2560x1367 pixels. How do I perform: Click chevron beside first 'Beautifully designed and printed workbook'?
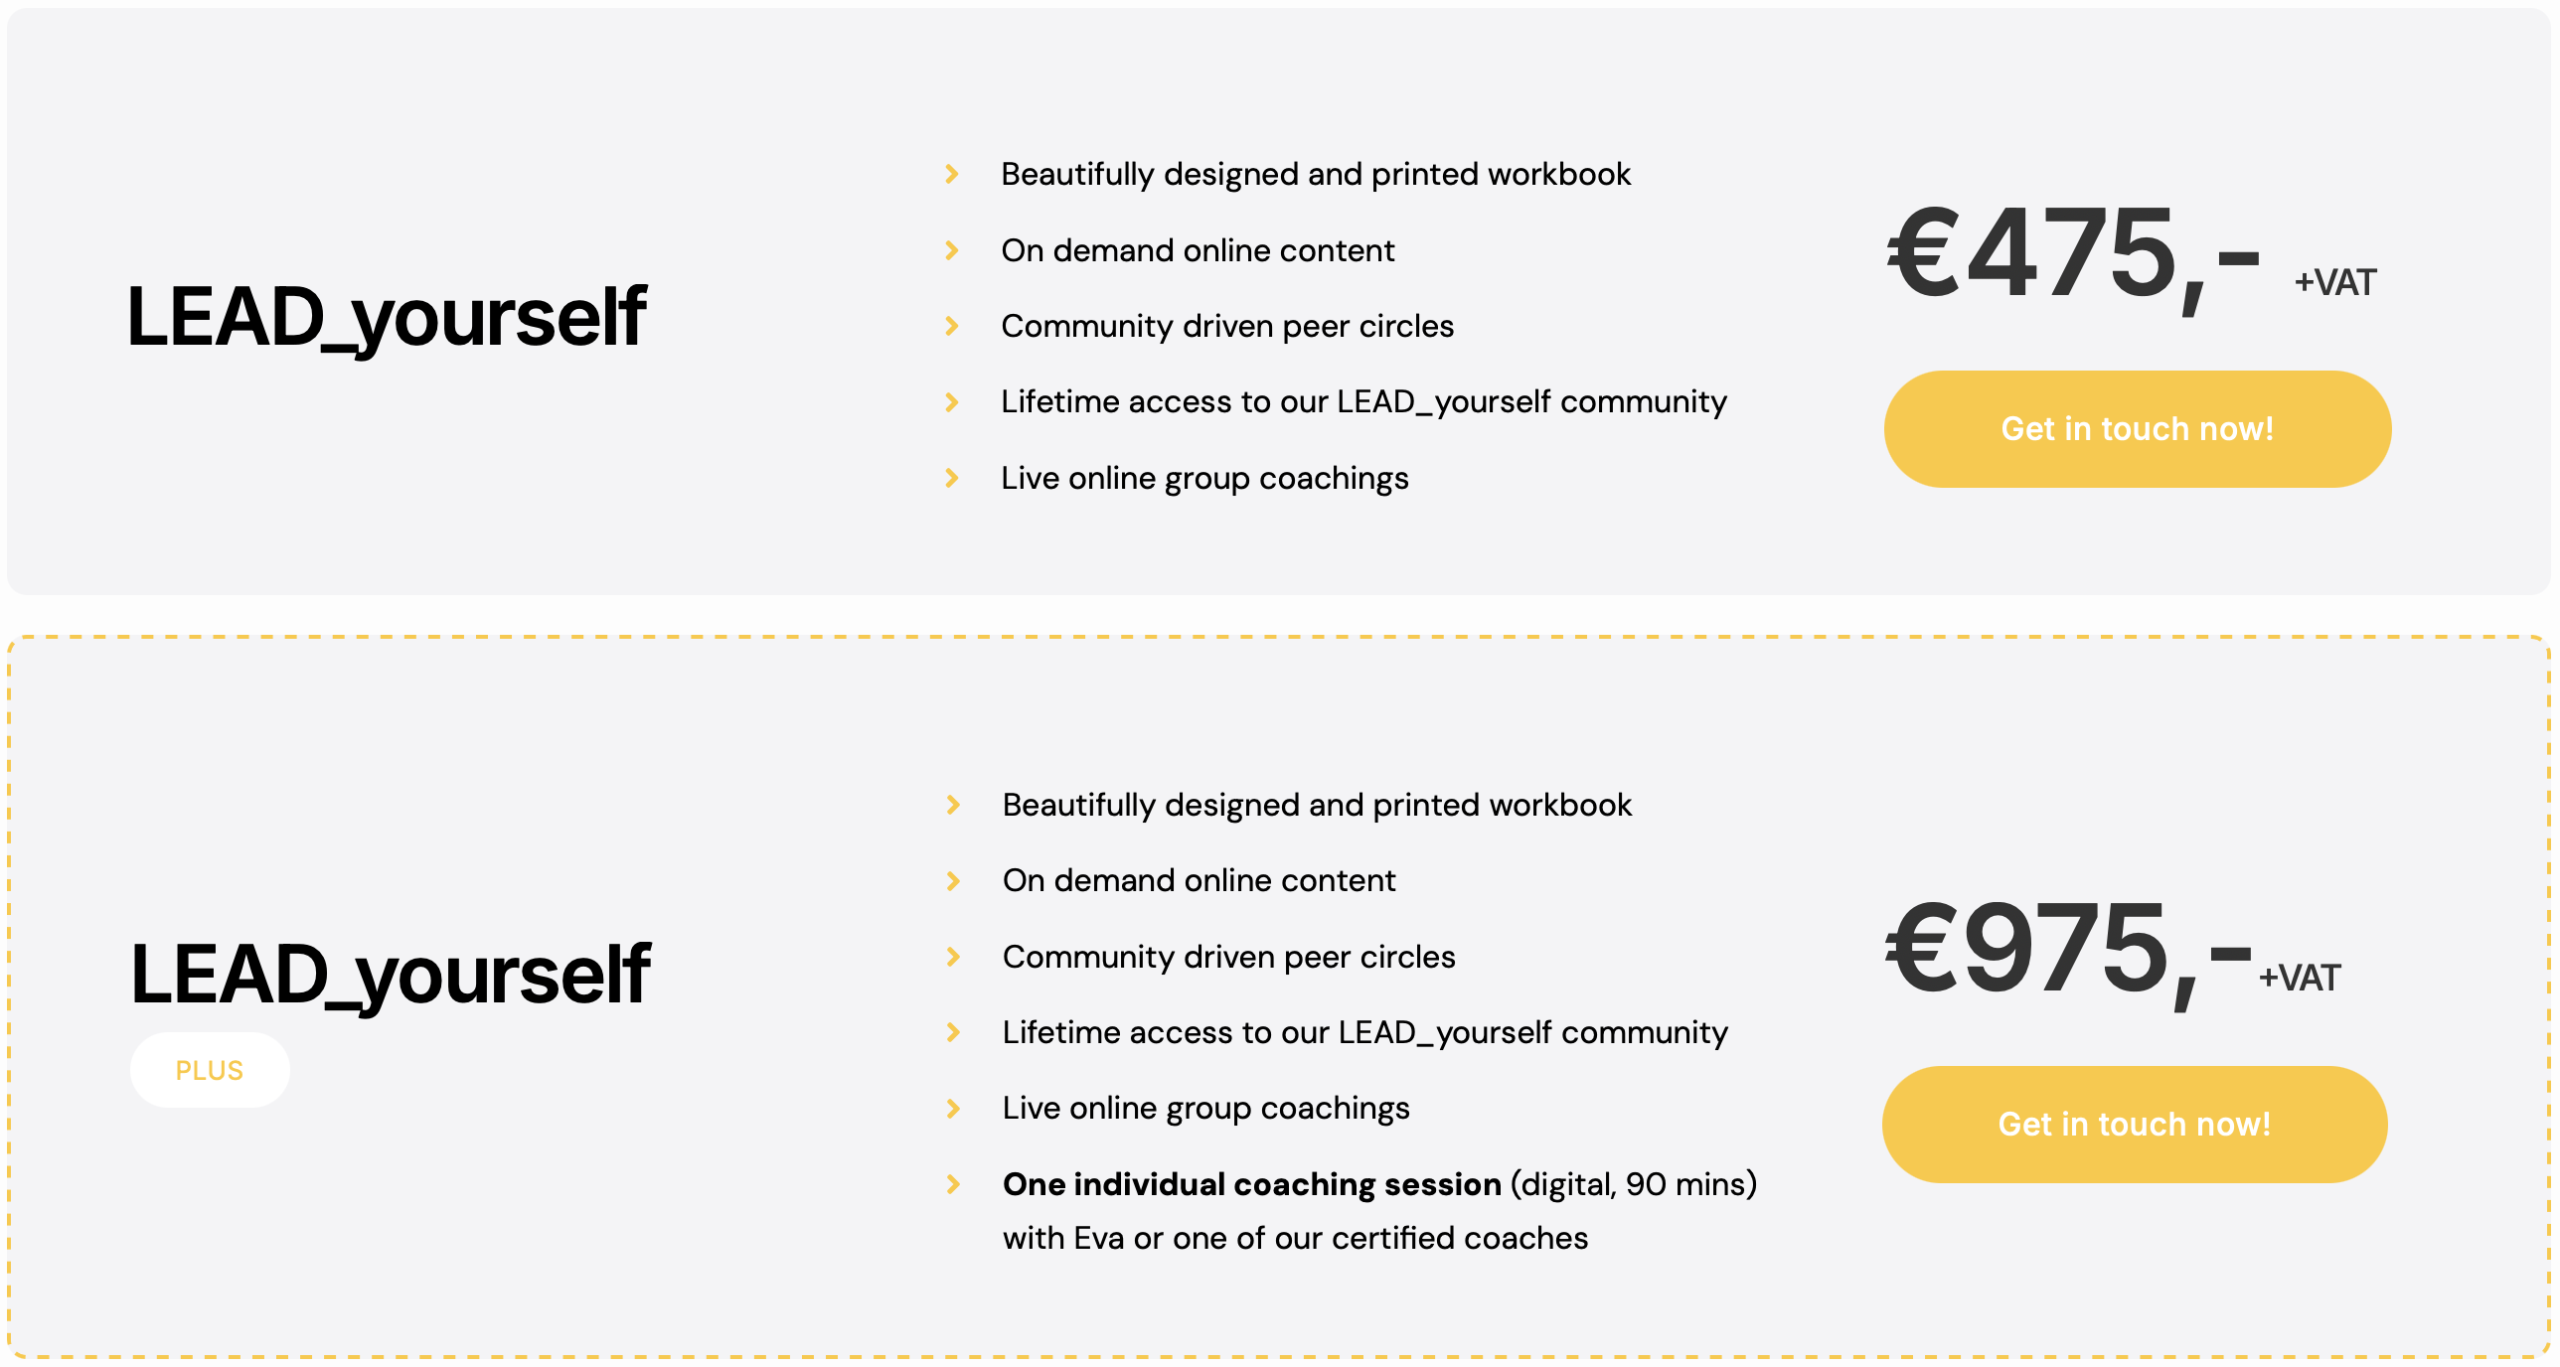coord(952,175)
